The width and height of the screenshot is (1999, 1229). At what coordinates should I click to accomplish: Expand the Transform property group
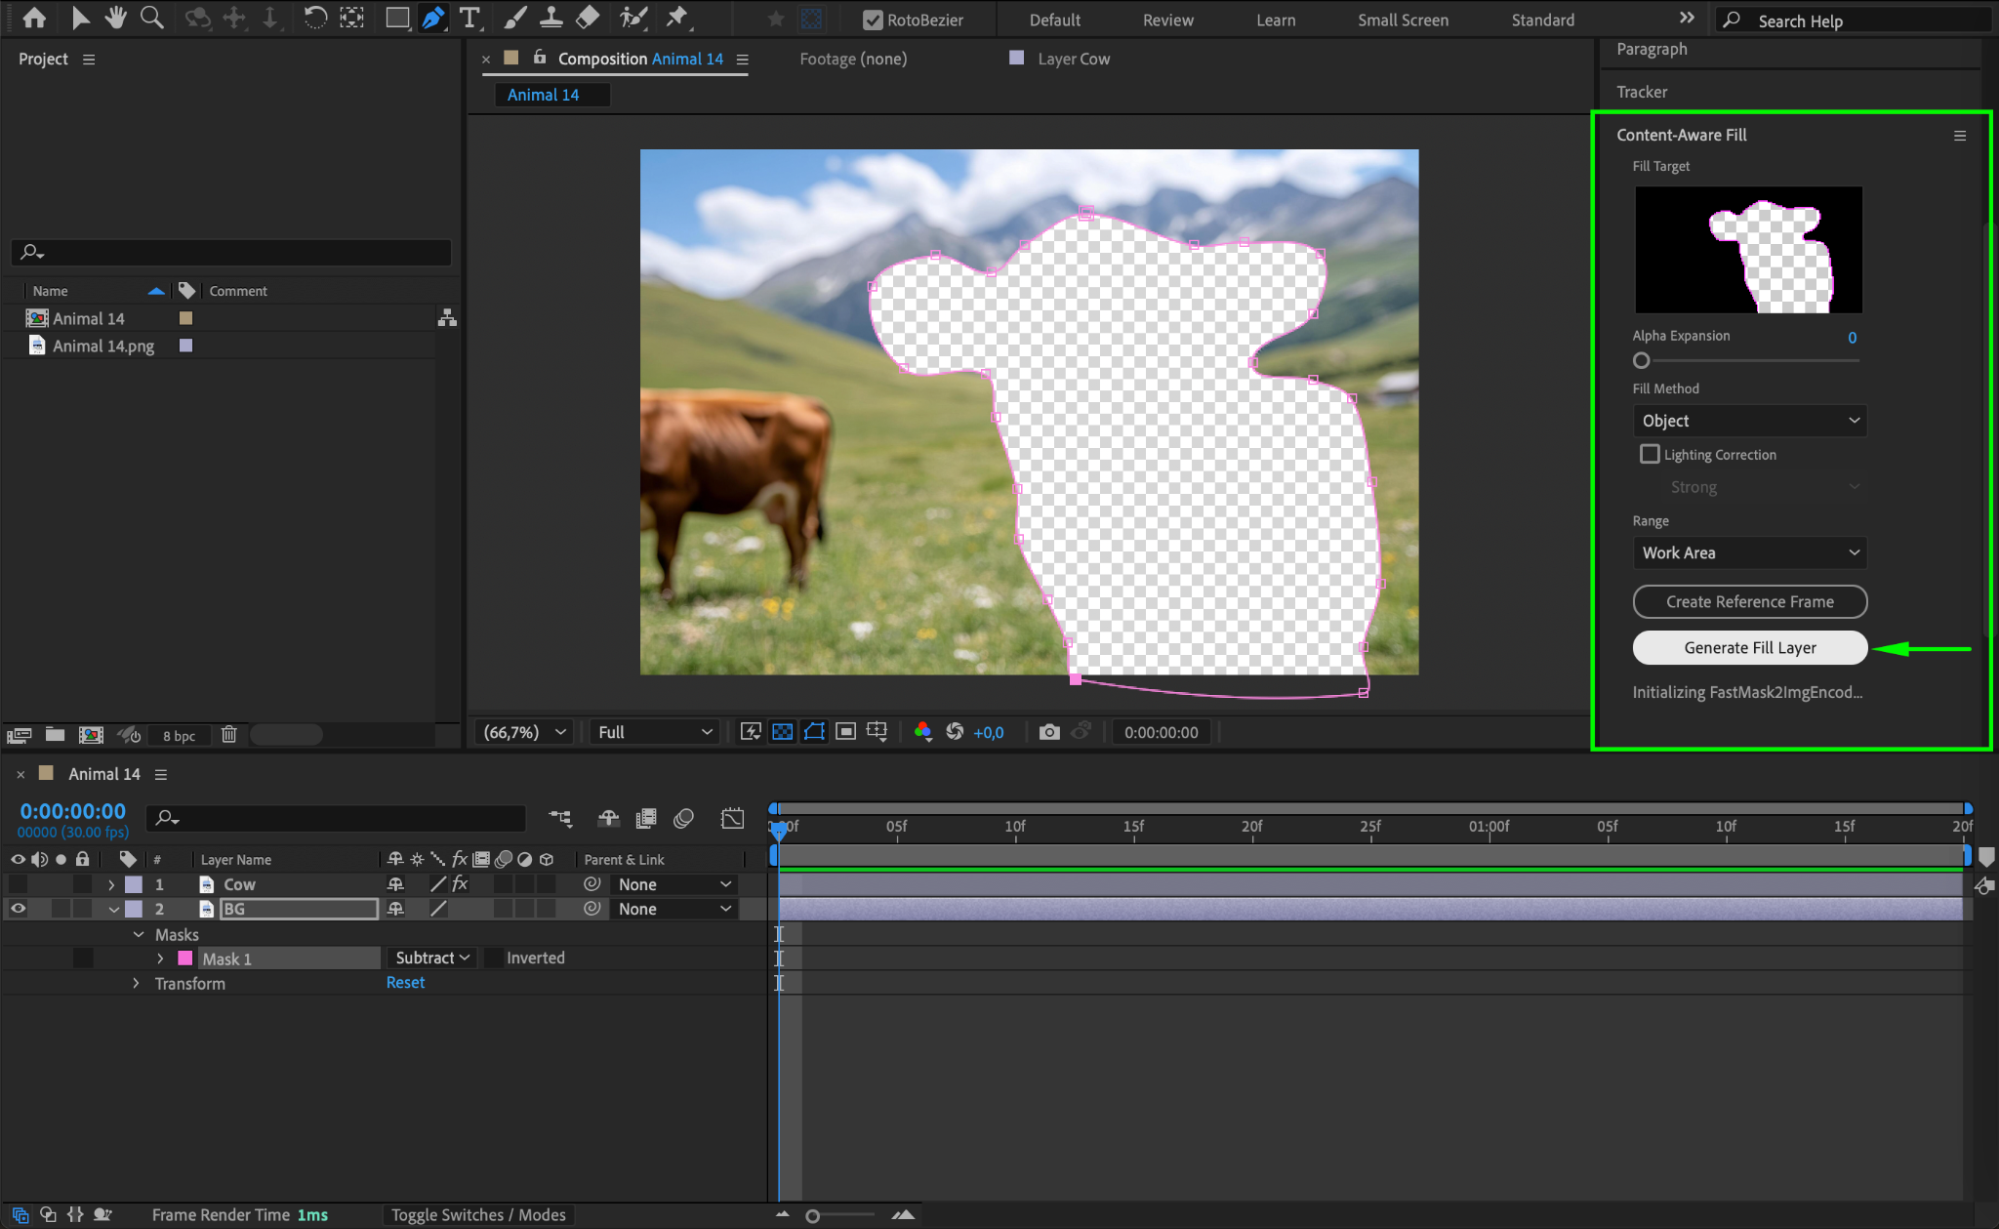click(136, 983)
